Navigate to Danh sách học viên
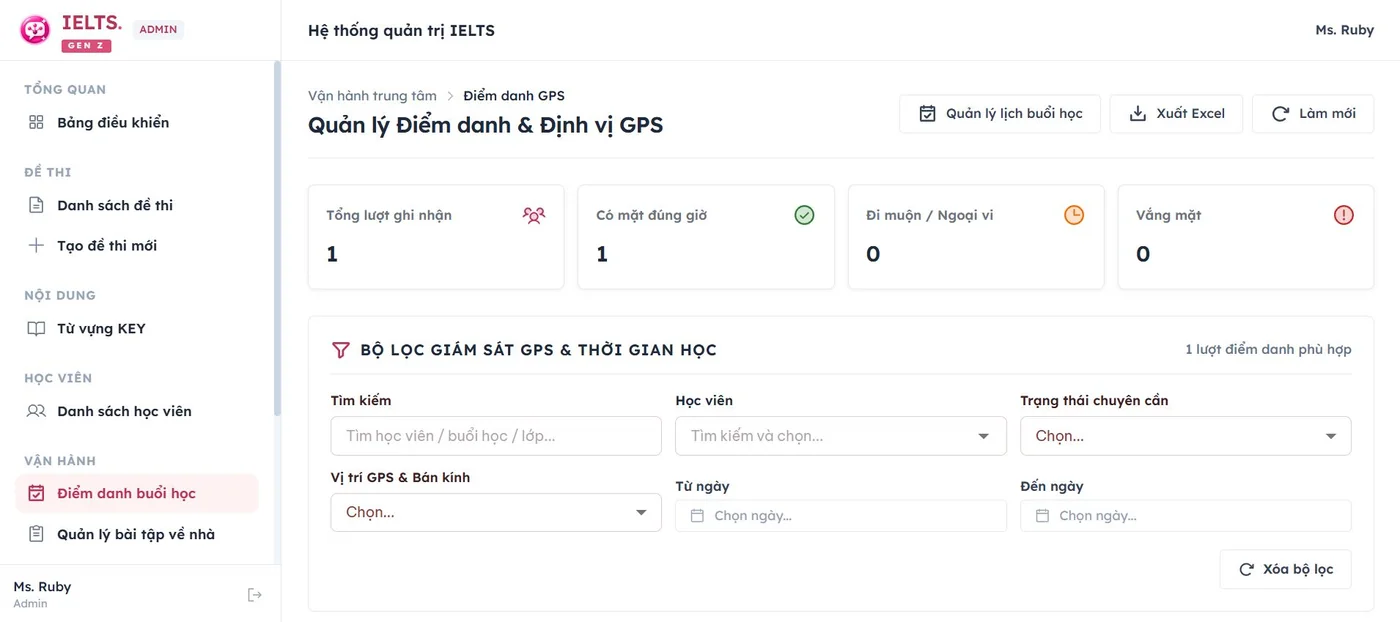This screenshot has width=1400, height=622. 137,411
